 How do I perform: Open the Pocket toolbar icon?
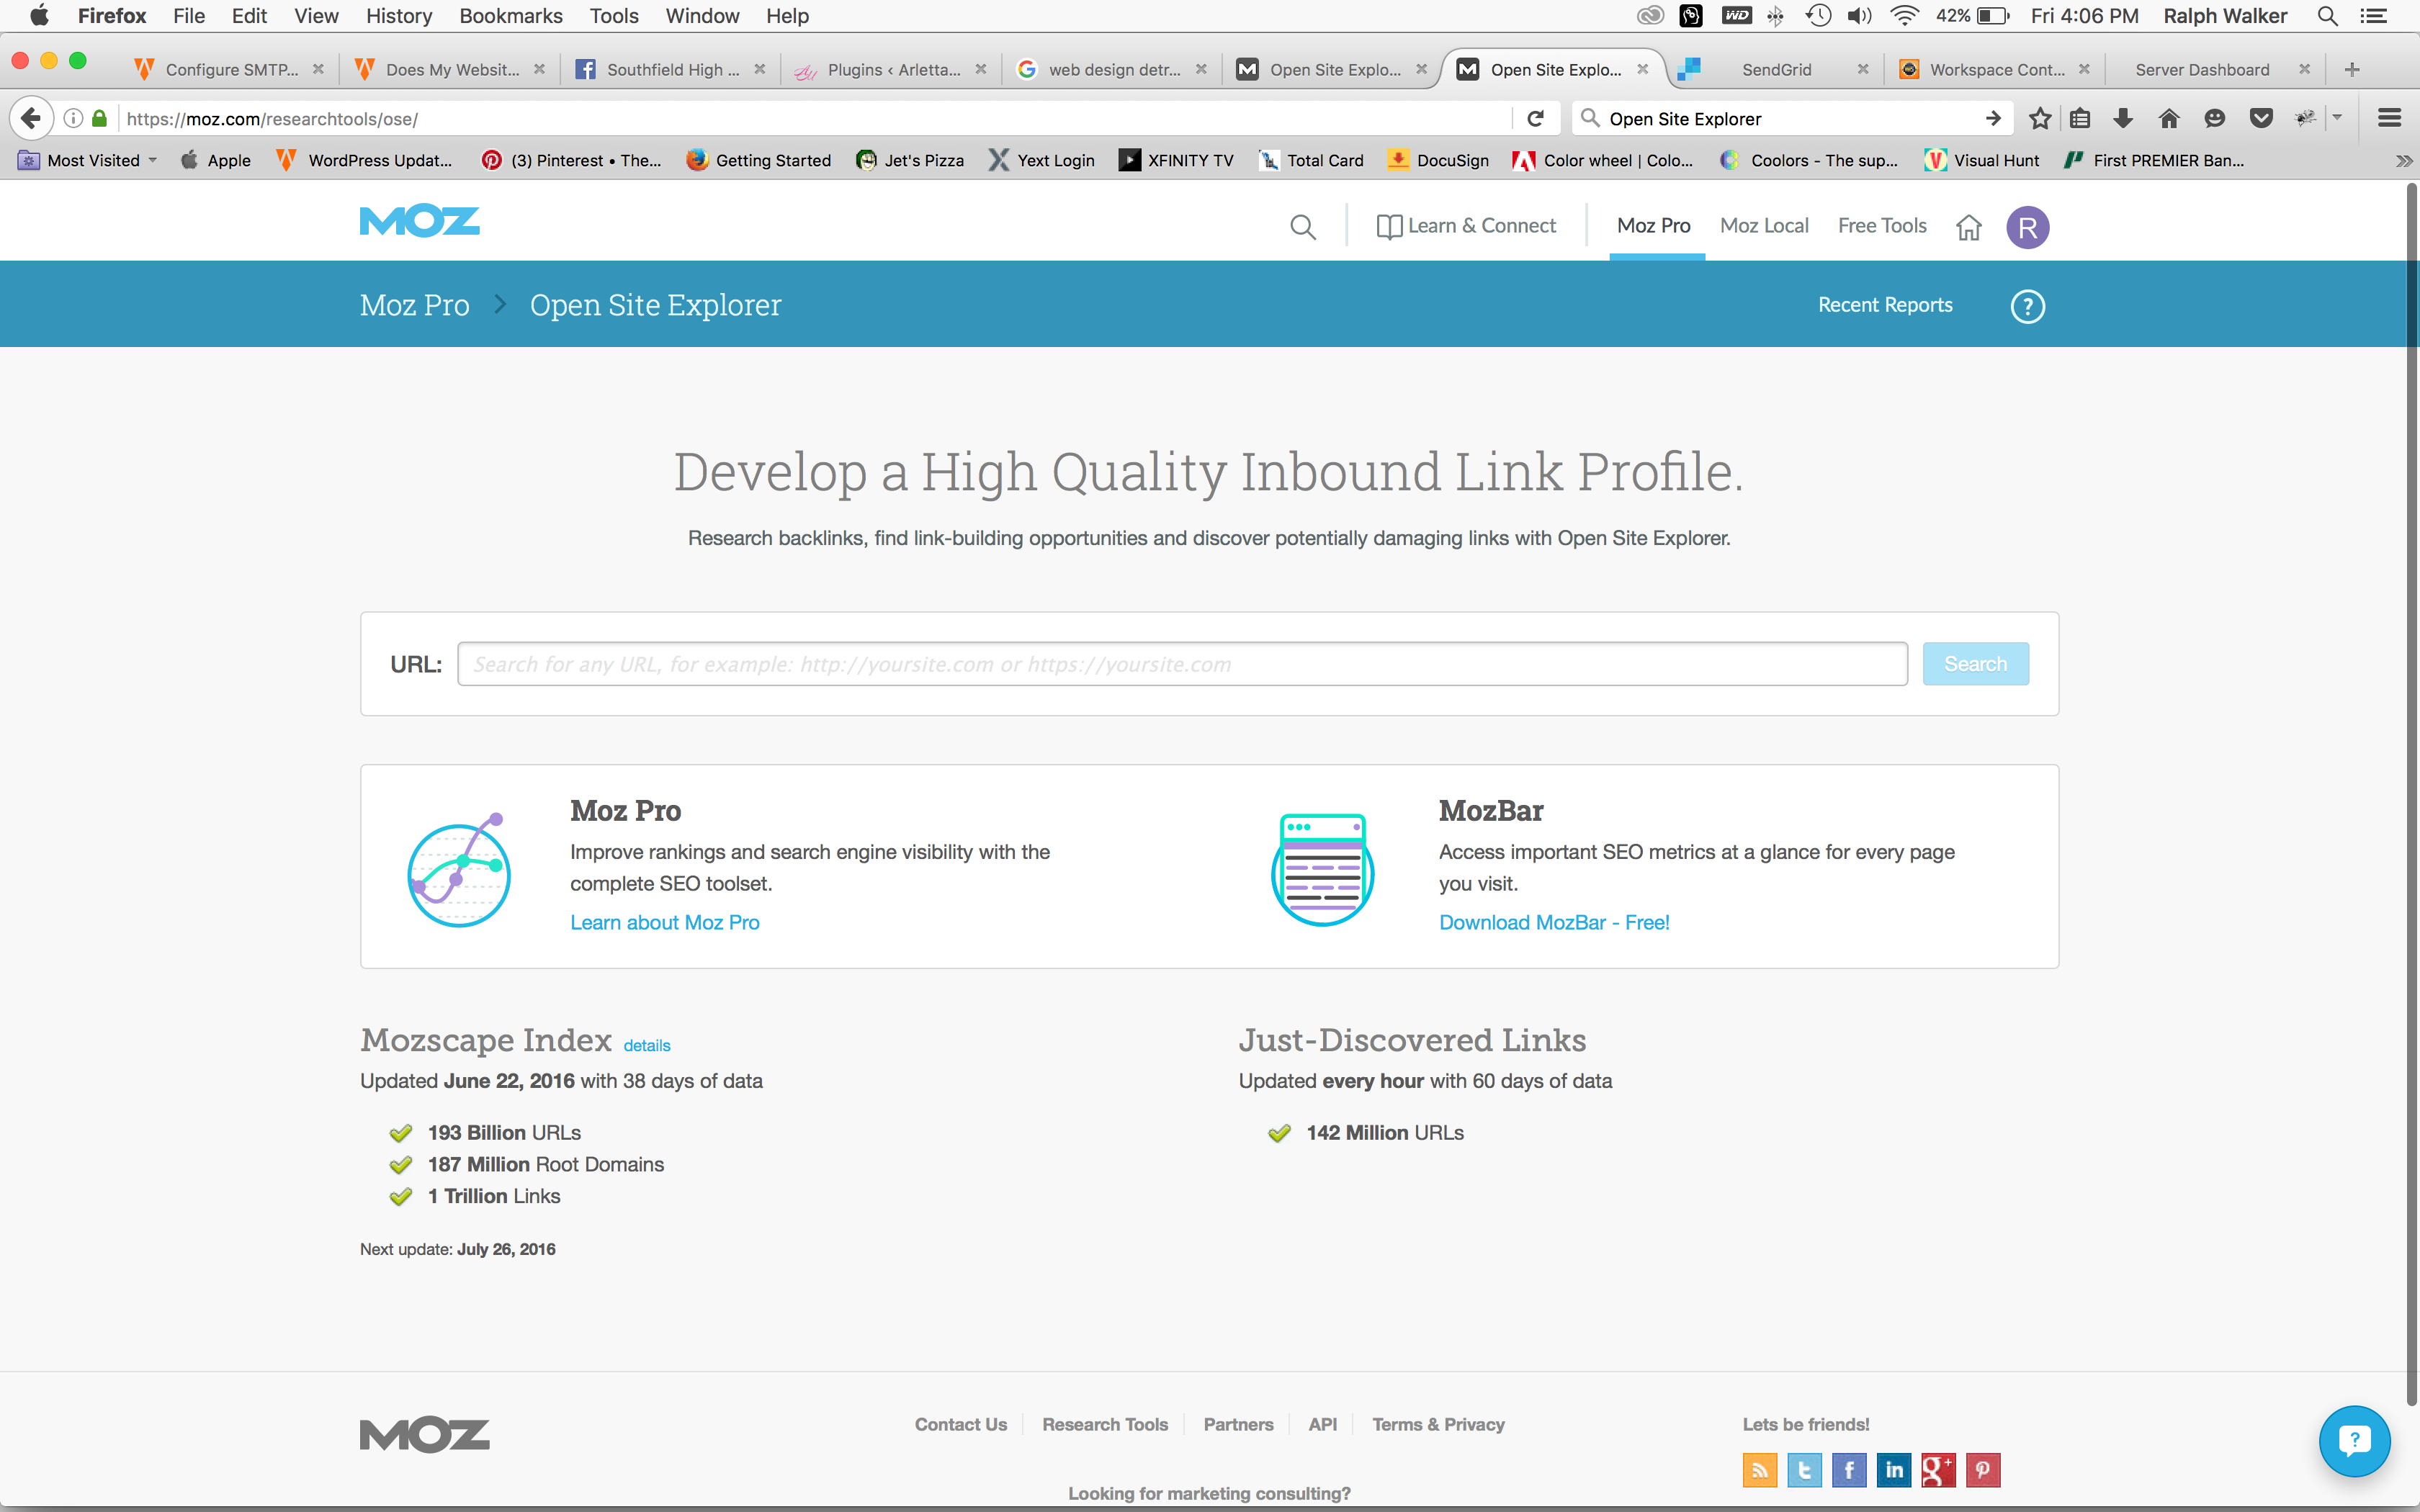(x=2261, y=118)
